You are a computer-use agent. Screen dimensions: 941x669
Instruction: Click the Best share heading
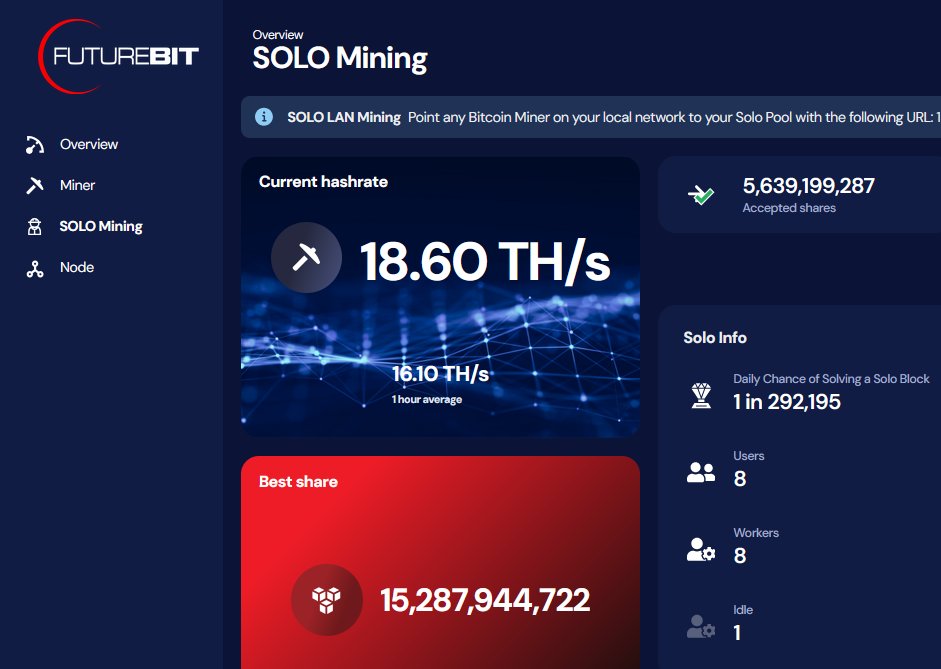click(298, 482)
